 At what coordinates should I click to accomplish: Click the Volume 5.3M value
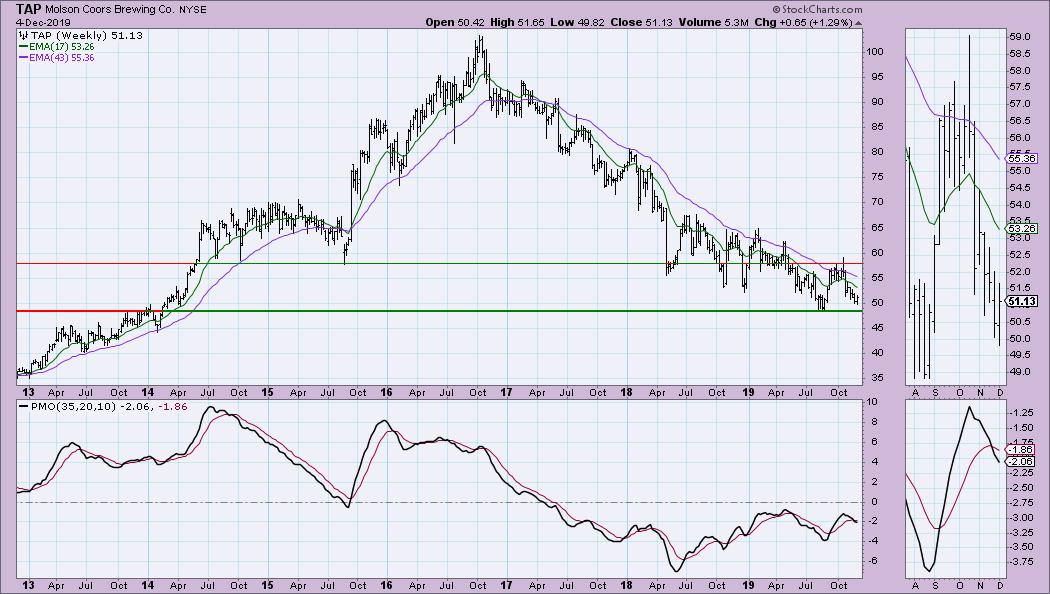[713, 22]
